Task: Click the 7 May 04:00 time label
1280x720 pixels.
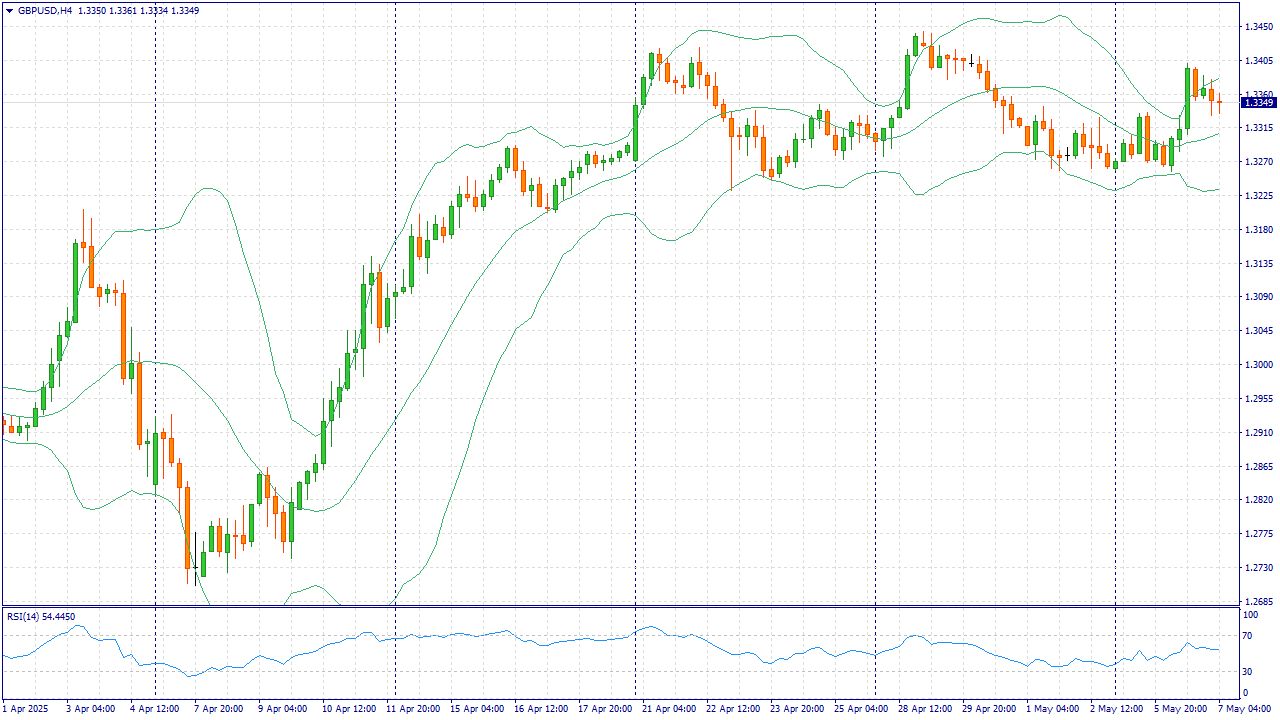Action: 1244,709
